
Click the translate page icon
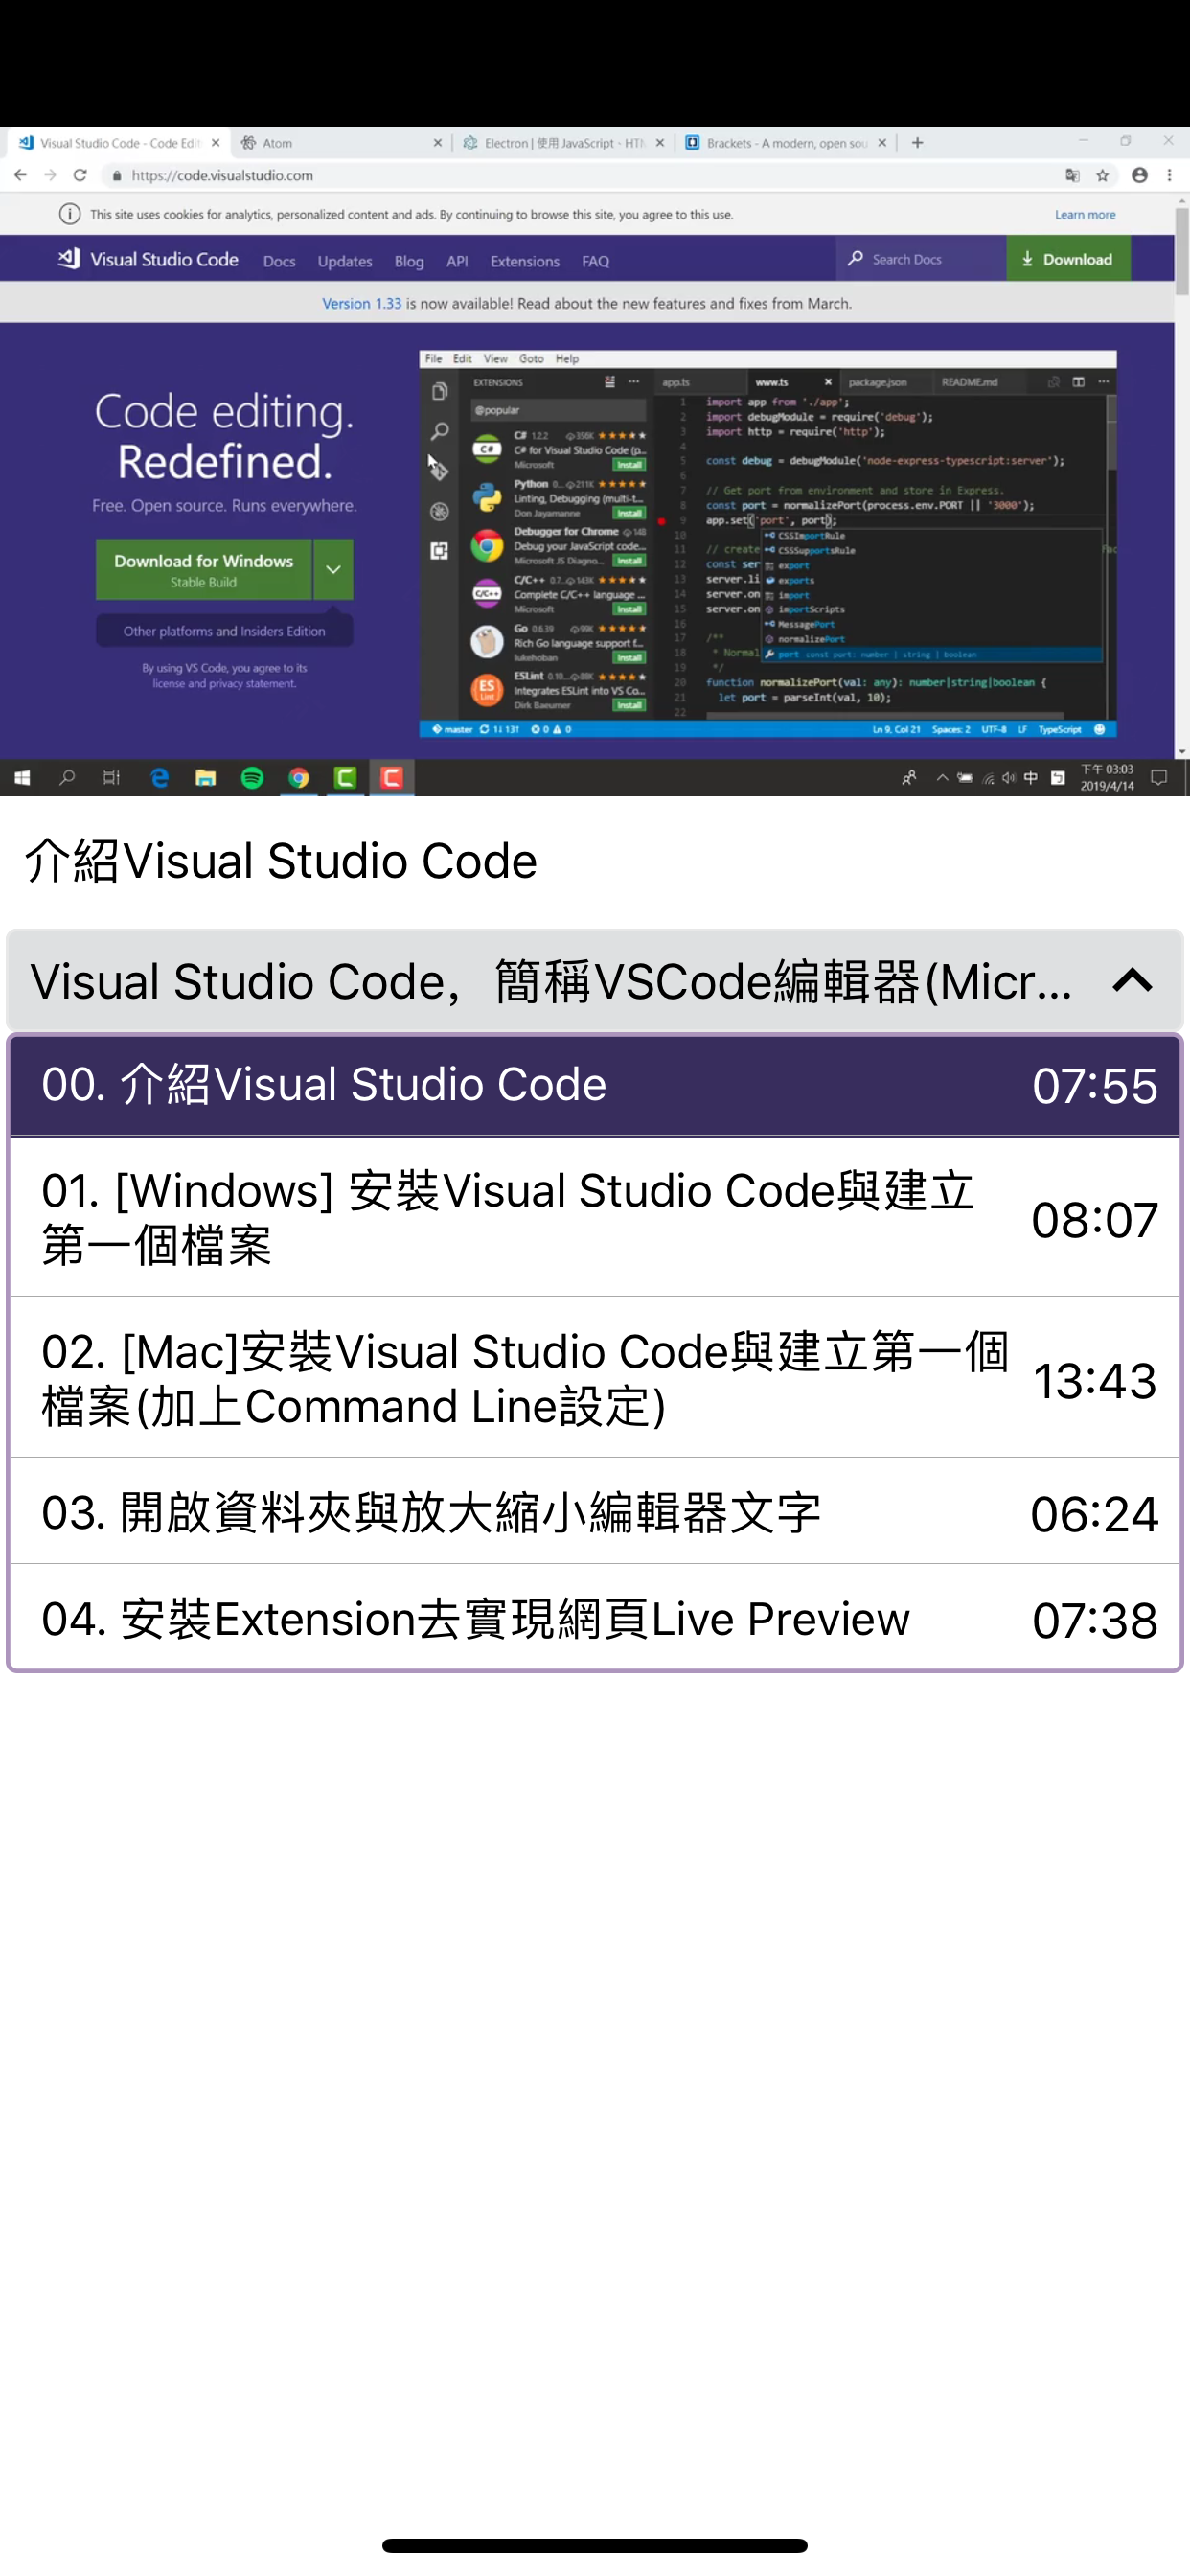1072,175
